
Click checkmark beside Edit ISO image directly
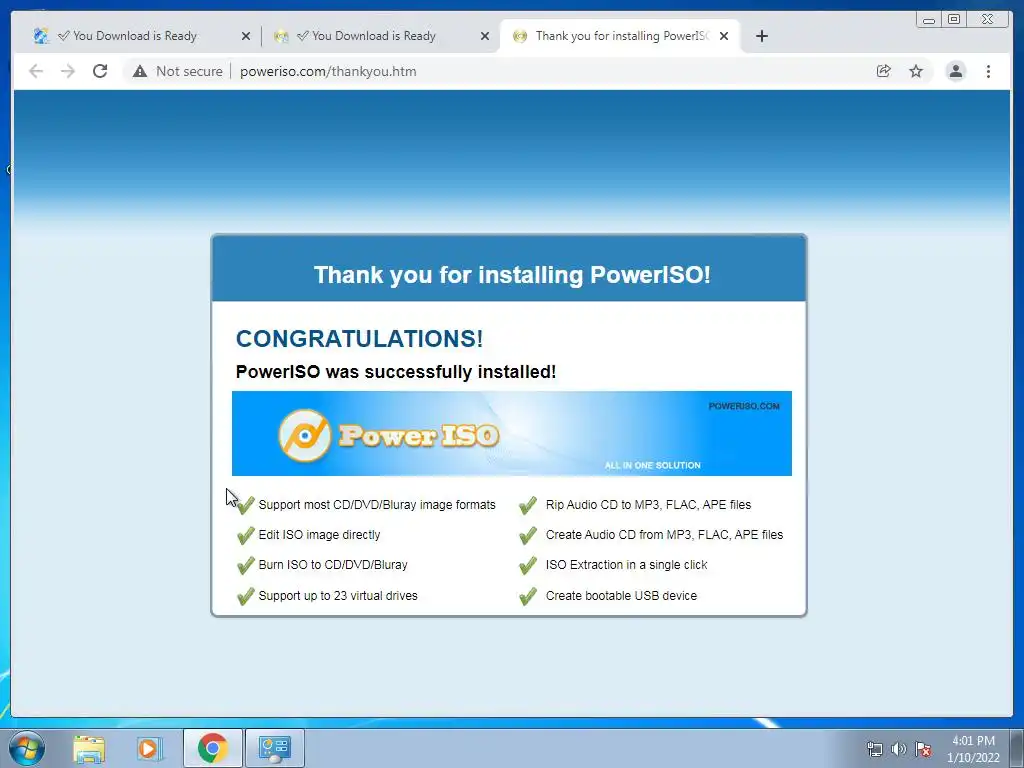coord(246,535)
